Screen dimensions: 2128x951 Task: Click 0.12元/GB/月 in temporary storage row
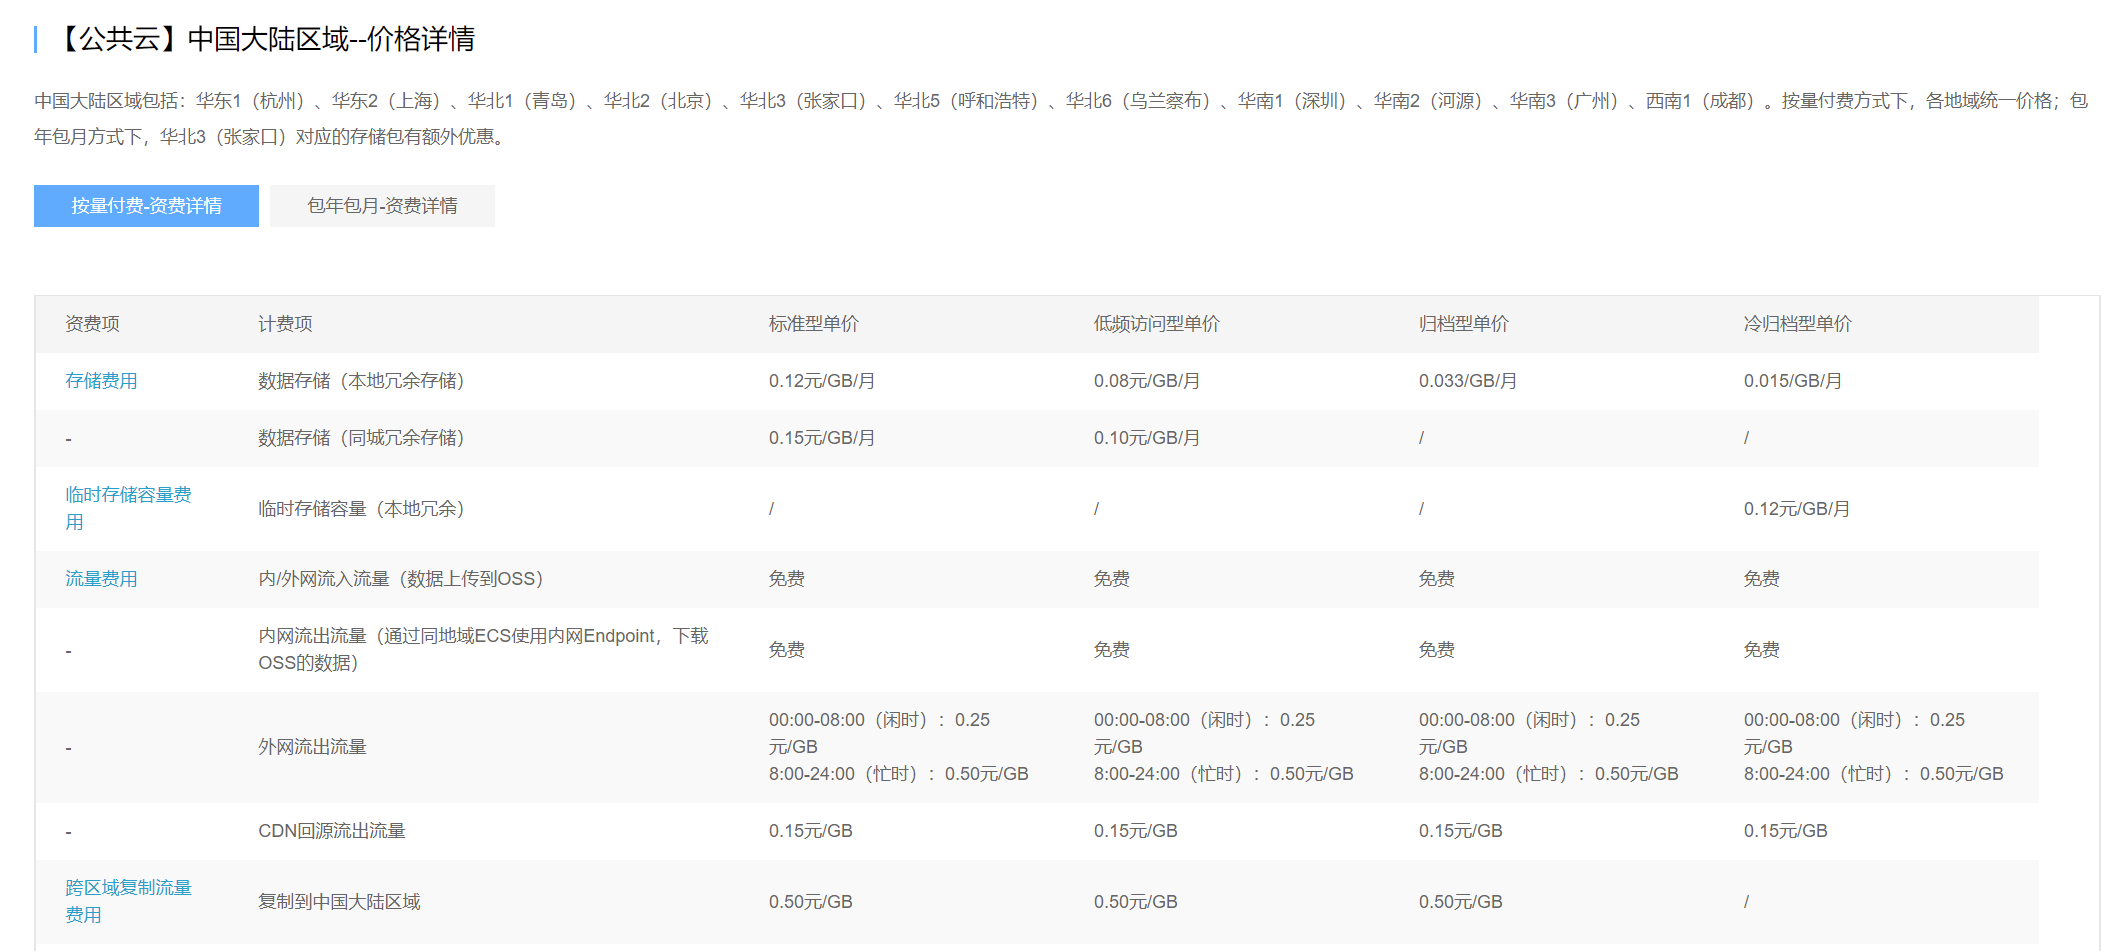(1796, 509)
